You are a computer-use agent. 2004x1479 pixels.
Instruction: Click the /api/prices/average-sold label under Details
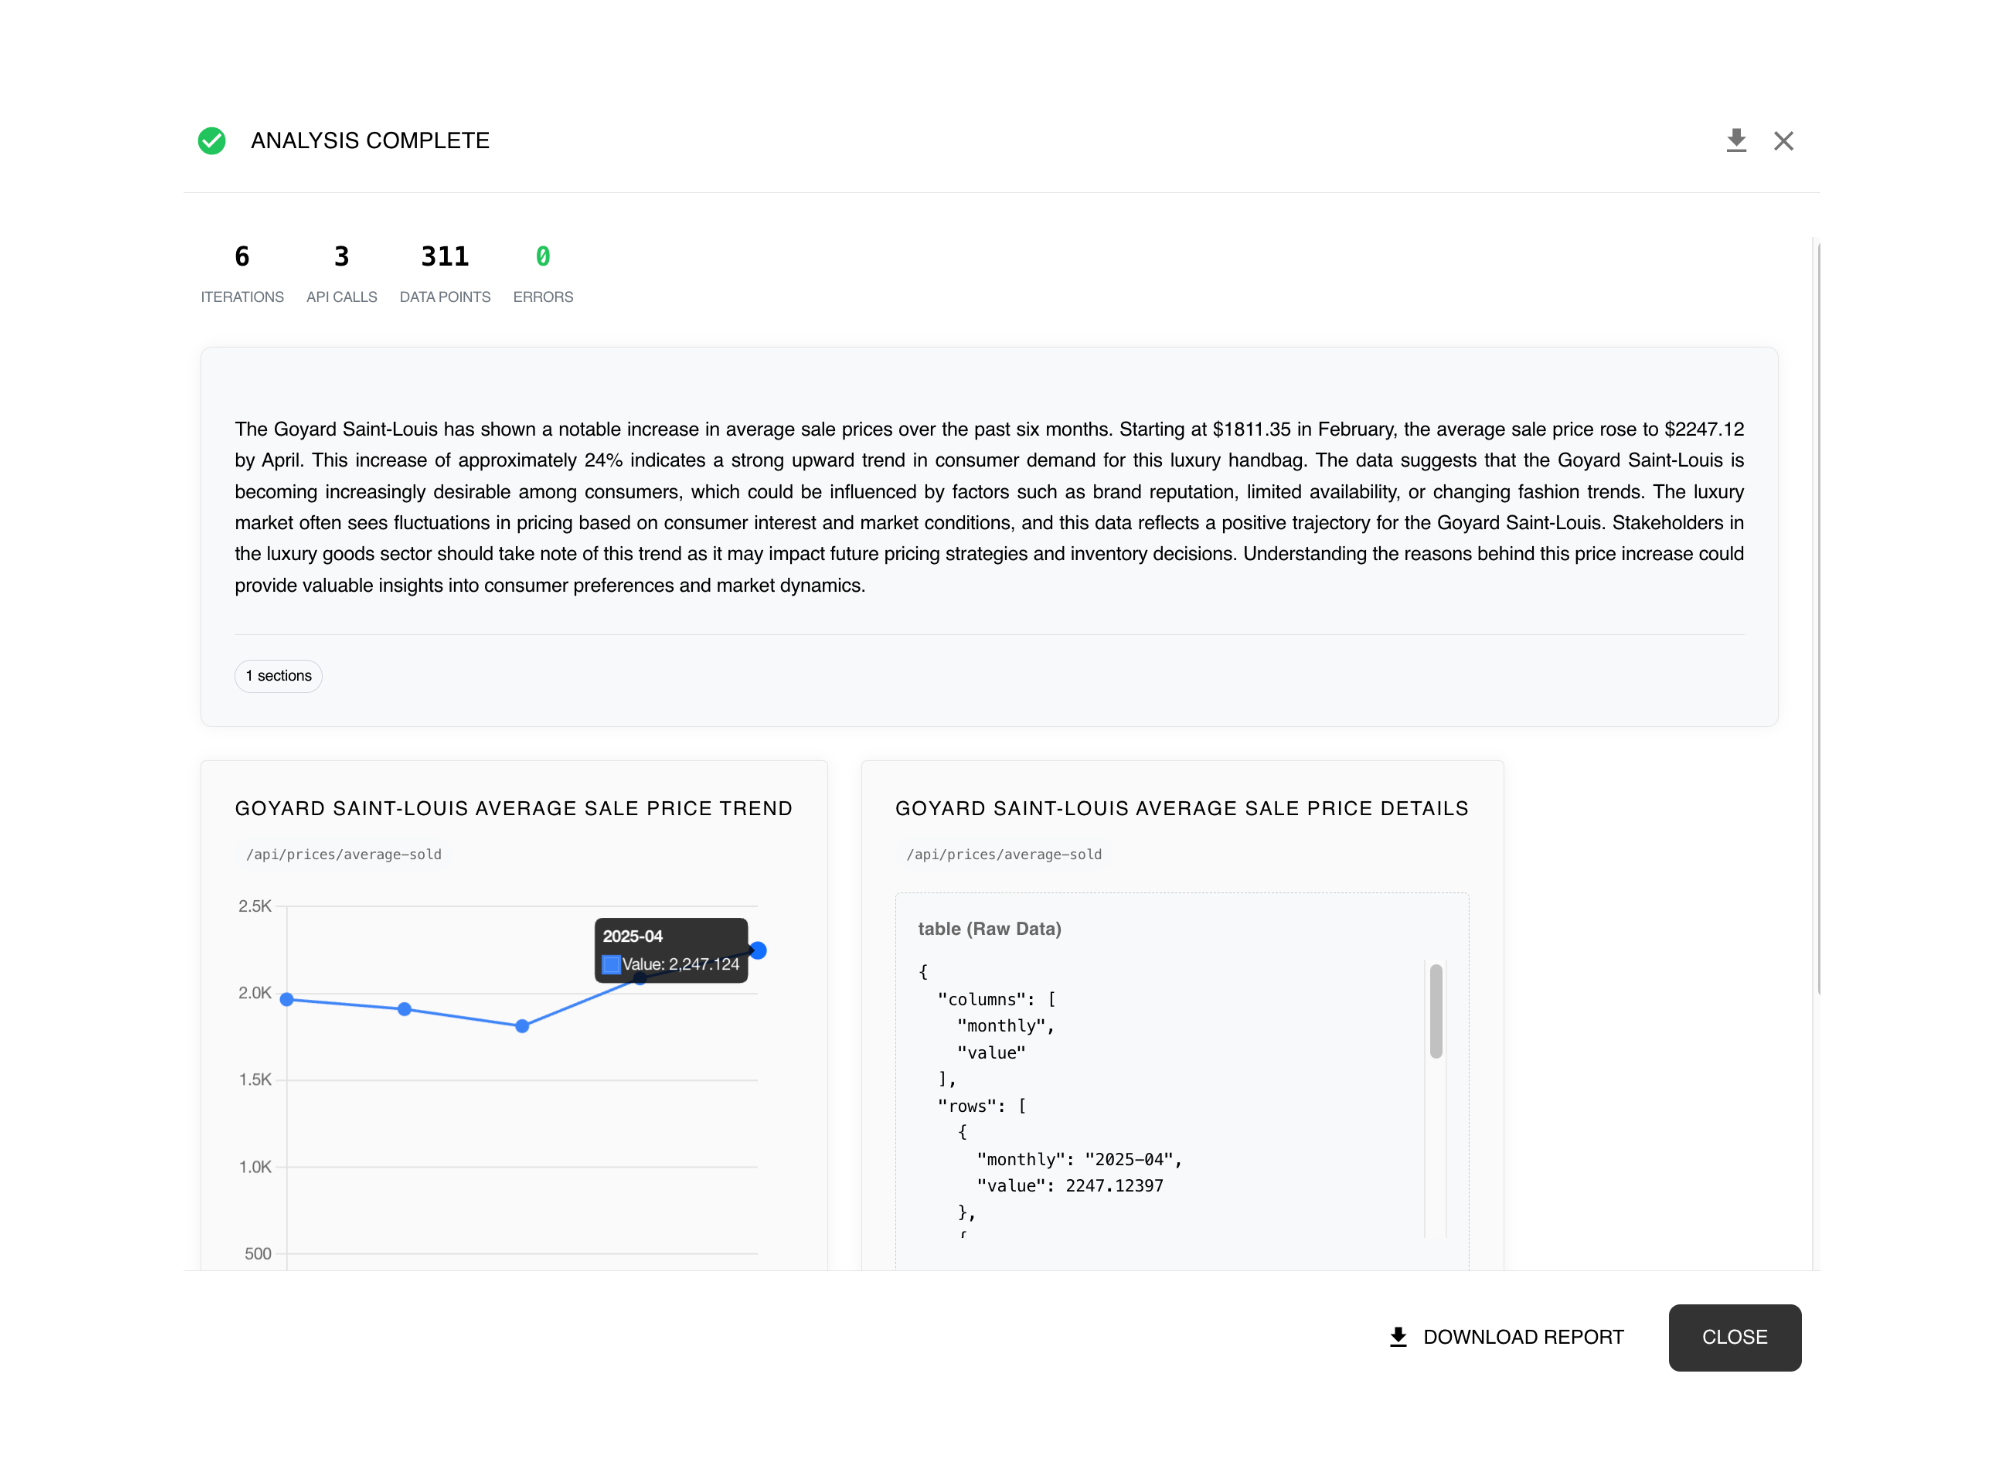pyautogui.click(x=1004, y=854)
